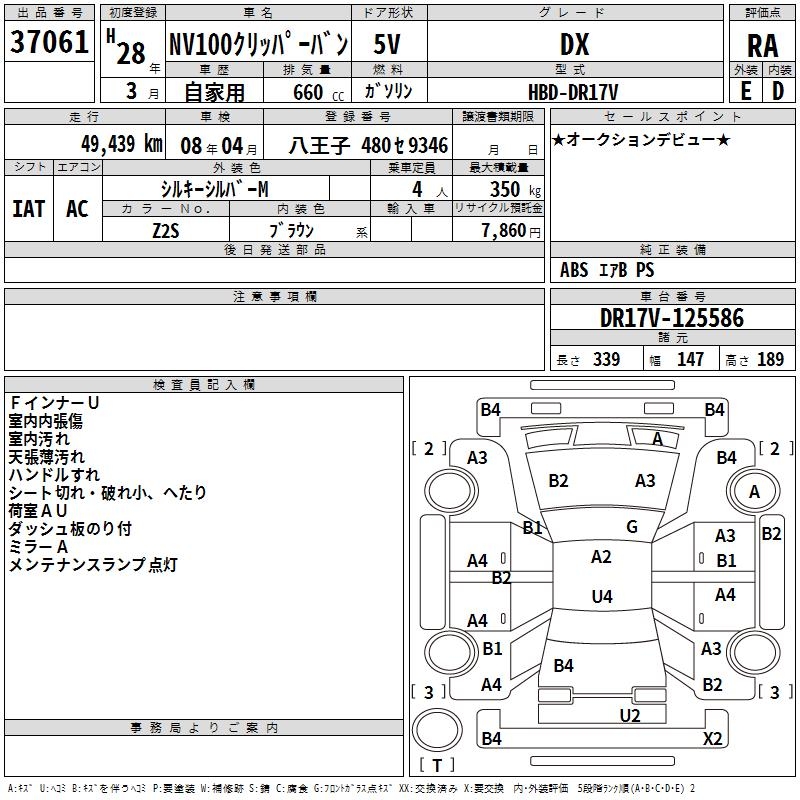Select the equipment line ABS エアB PS
Viewport: 800px width, 800px height.
pos(607,270)
